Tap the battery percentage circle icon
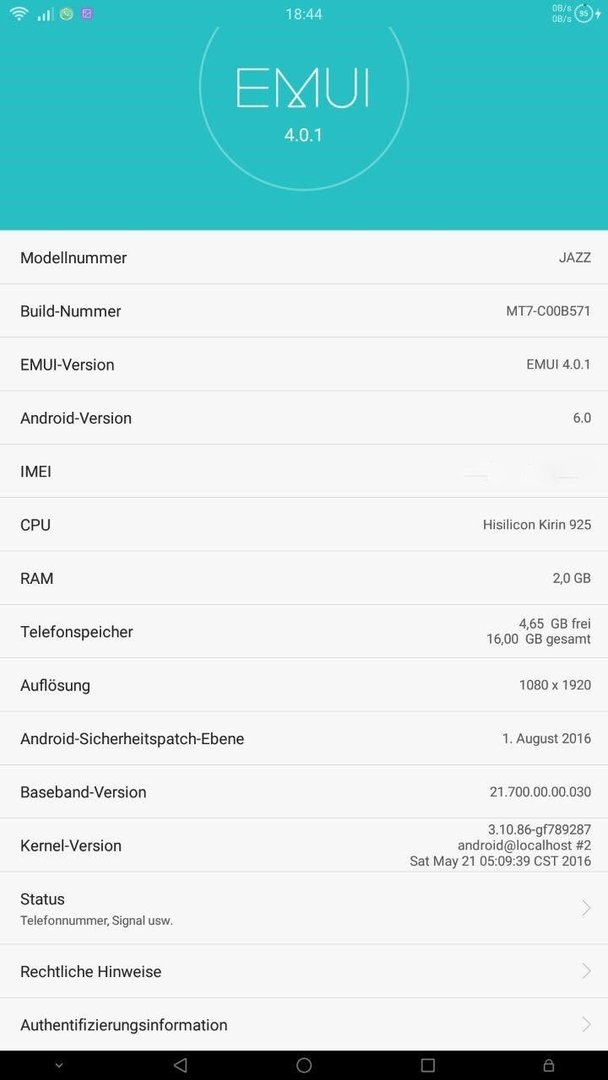 coord(584,13)
